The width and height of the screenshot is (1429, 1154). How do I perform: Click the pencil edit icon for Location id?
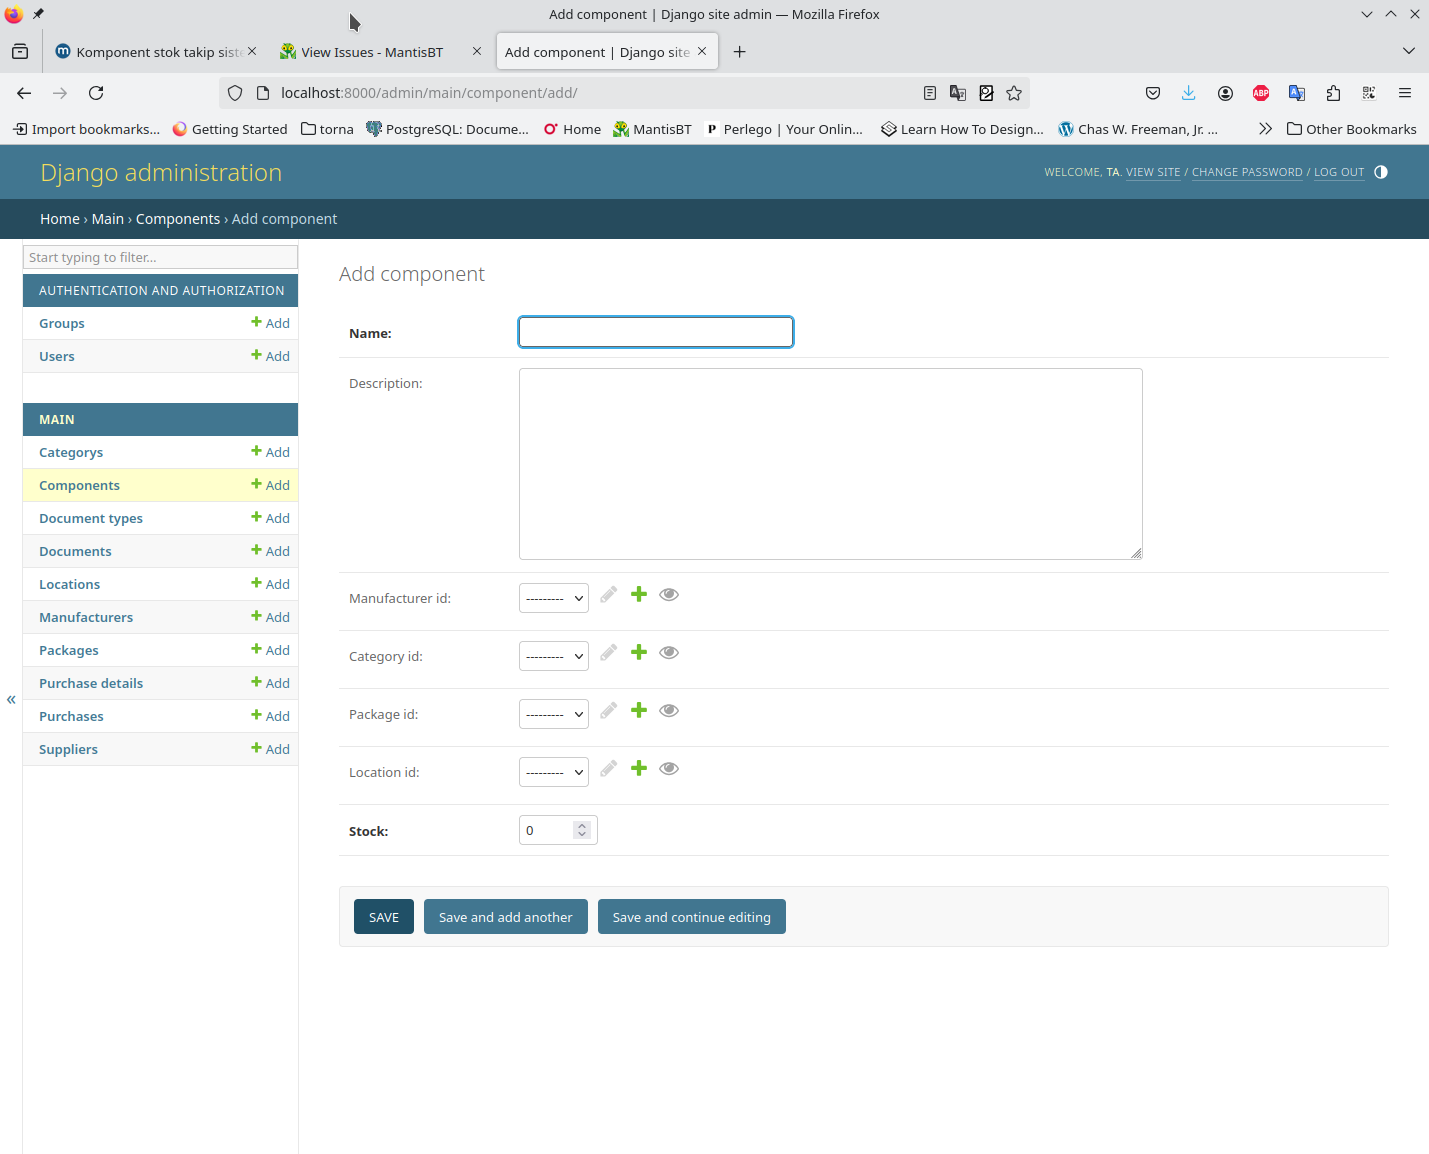click(x=609, y=769)
